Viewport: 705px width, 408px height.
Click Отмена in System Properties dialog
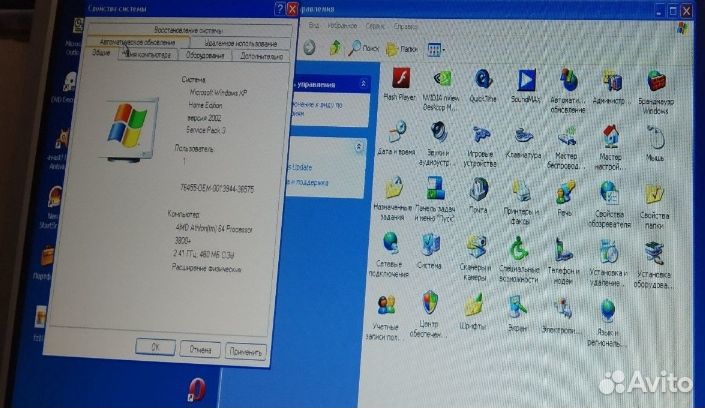click(x=200, y=349)
